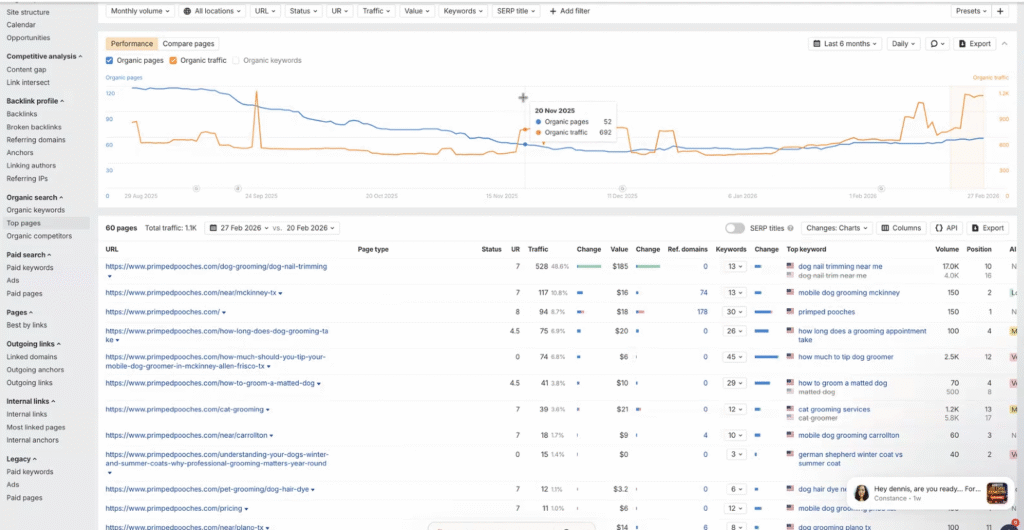
Task: Collapse the chart panel with chevron
Action: [x=1006, y=44]
